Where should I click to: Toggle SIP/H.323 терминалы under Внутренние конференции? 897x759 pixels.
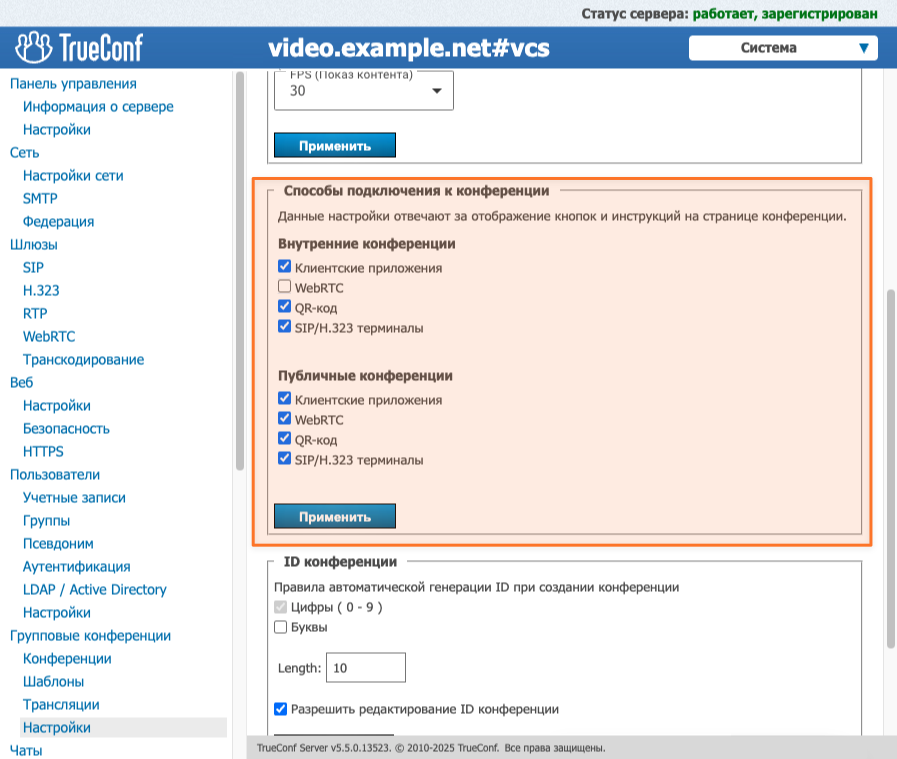pos(284,326)
